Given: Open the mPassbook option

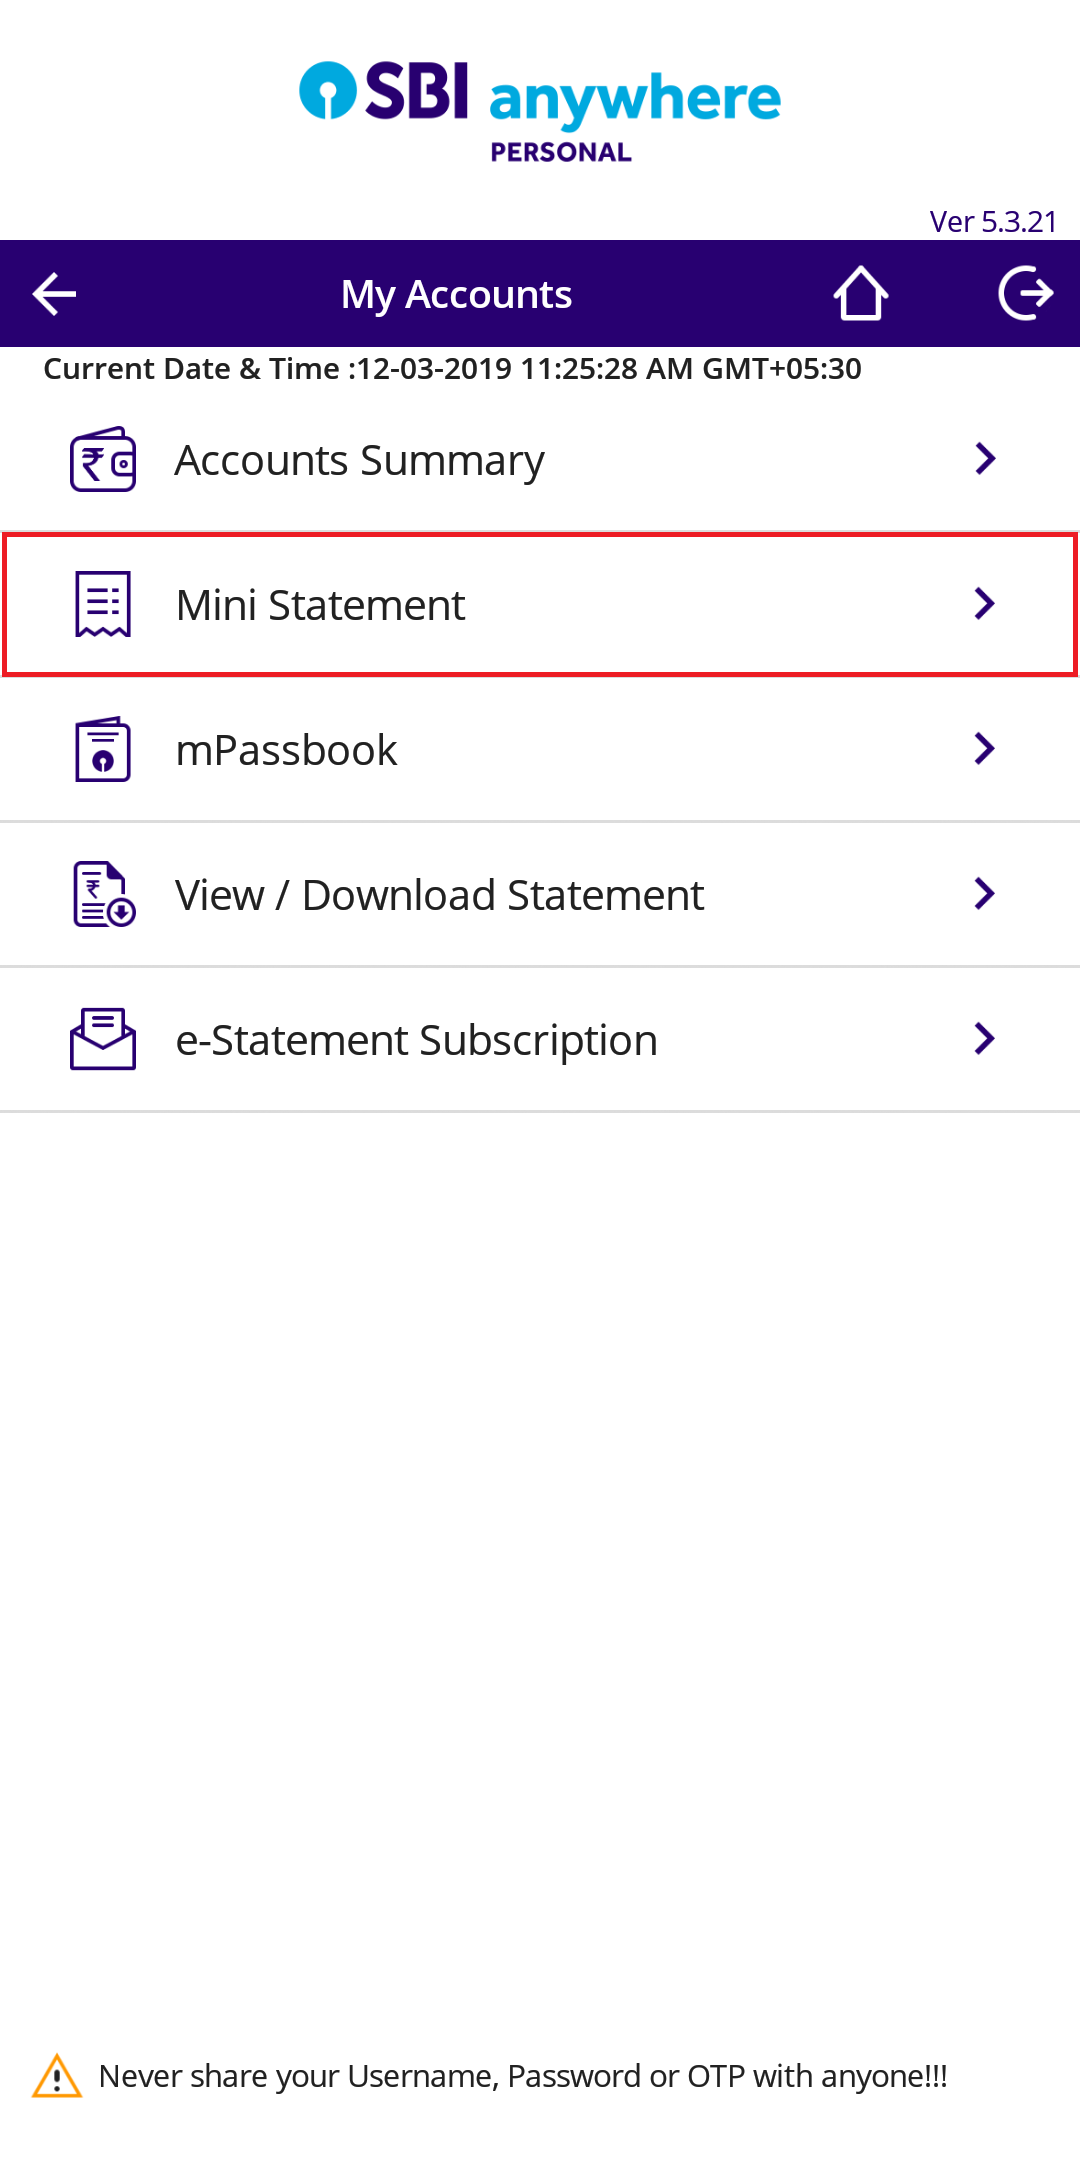Looking at the screenshot, I should point(540,749).
